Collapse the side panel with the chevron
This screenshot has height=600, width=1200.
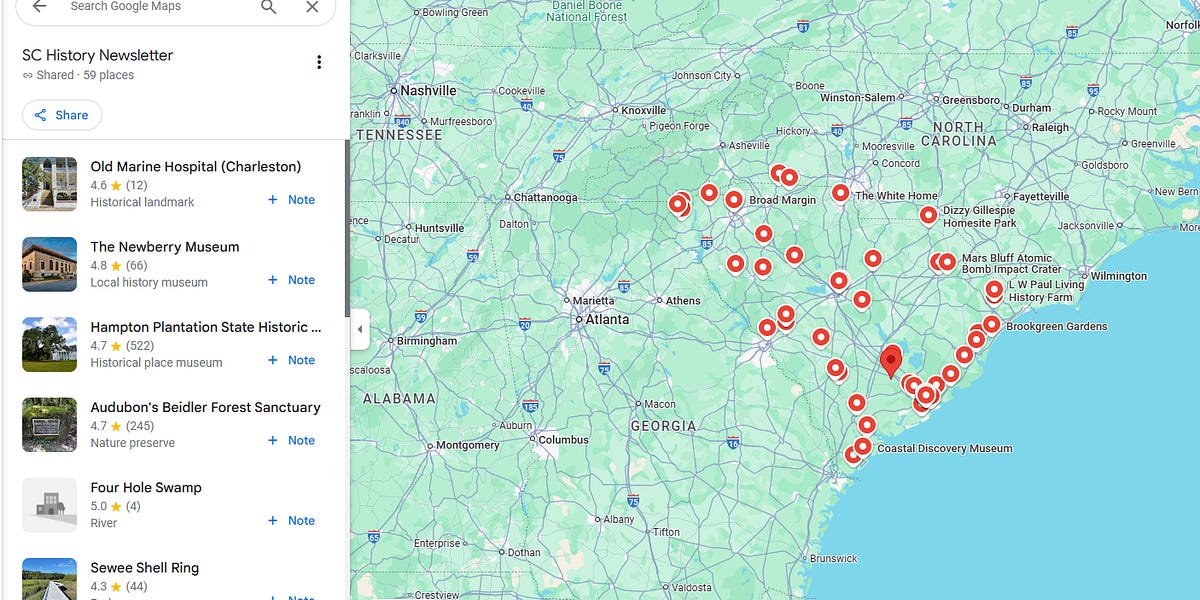click(360, 329)
